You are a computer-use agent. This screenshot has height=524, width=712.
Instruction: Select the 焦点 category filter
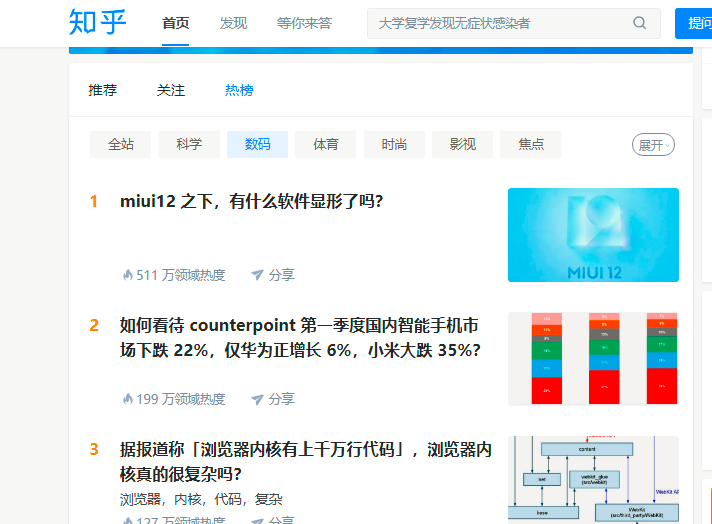pos(531,144)
